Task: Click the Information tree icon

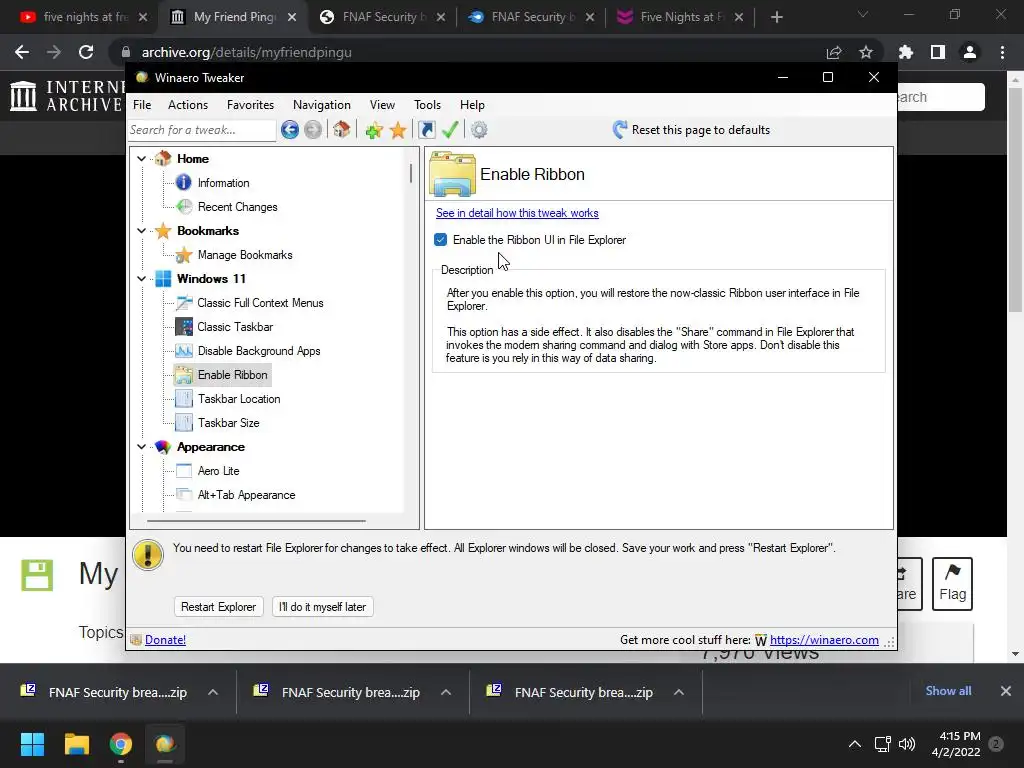Action: [184, 182]
